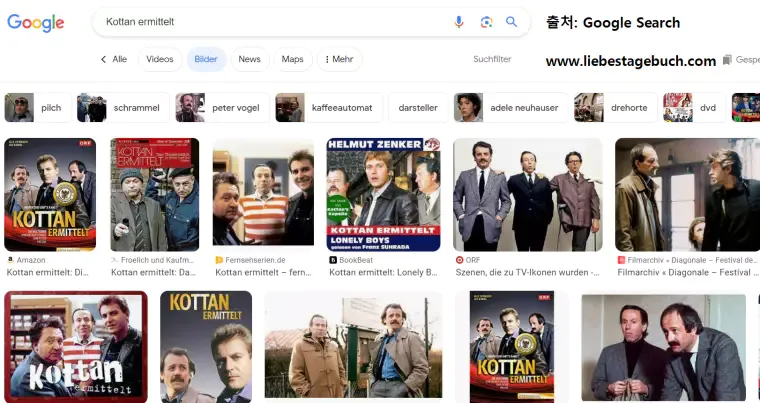
Task: Click the Amazon source icon
Action: coord(10,260)
